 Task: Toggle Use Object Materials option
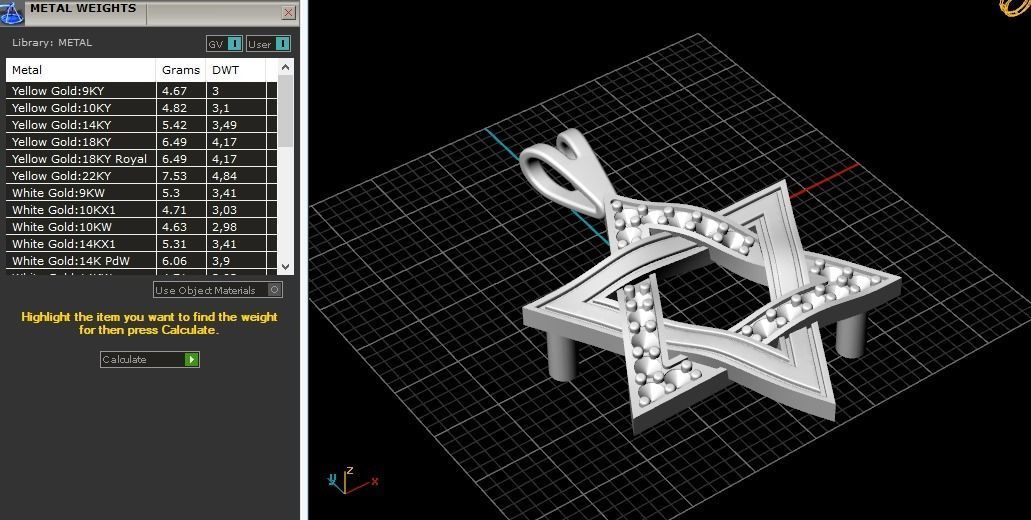tap(218, 290)
